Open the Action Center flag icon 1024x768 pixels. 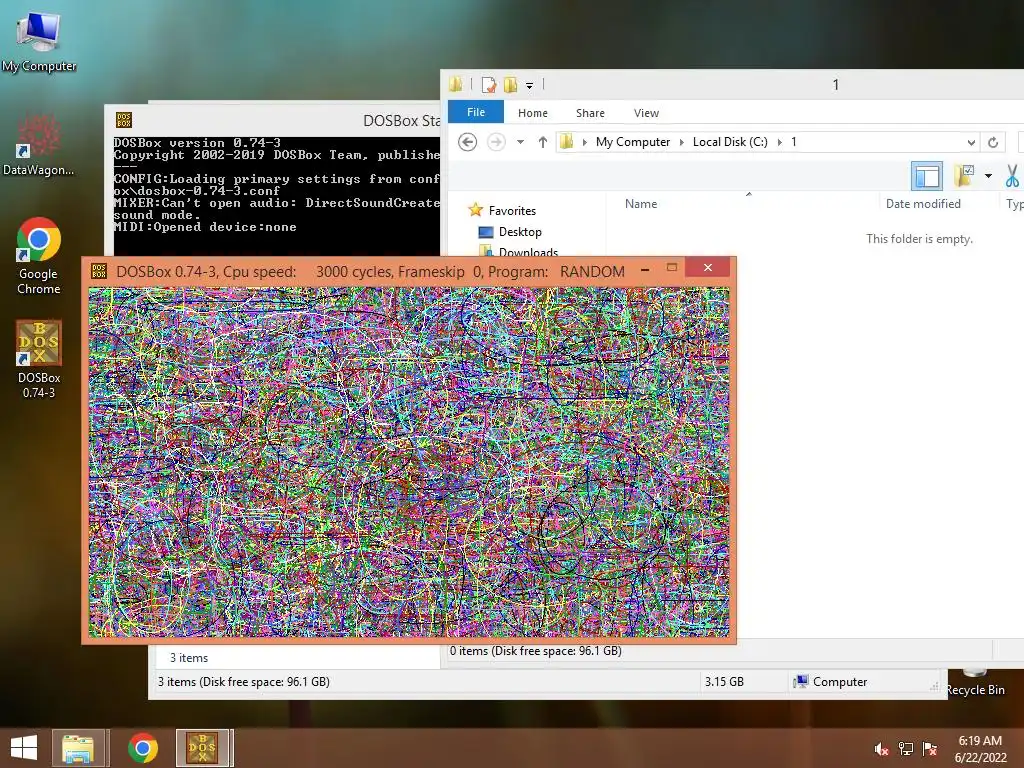pyautogui.click(x=930, y=749)
